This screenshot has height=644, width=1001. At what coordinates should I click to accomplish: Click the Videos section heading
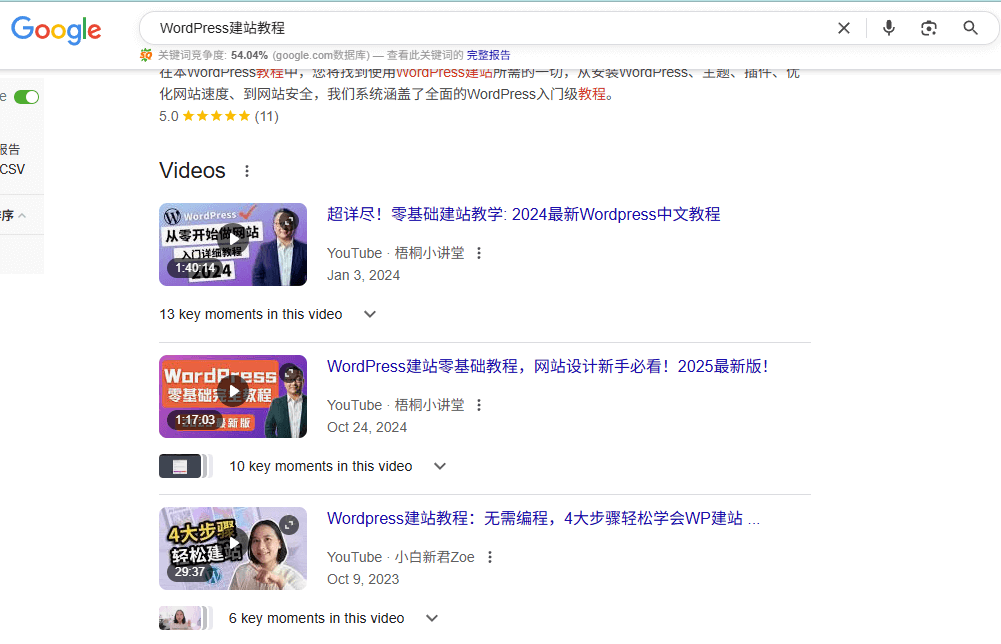tap(192, 171)
